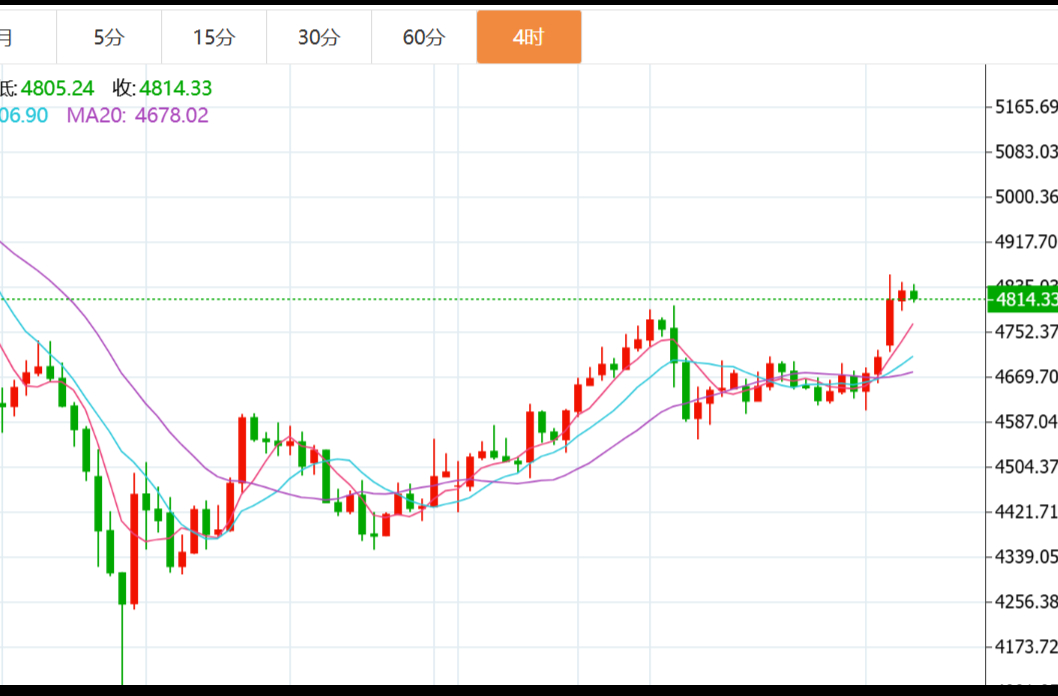The width and height of the screenshot is (1058, 696).
Task: Click the highlighted orange 4时 tab
Action: point(528,38)
